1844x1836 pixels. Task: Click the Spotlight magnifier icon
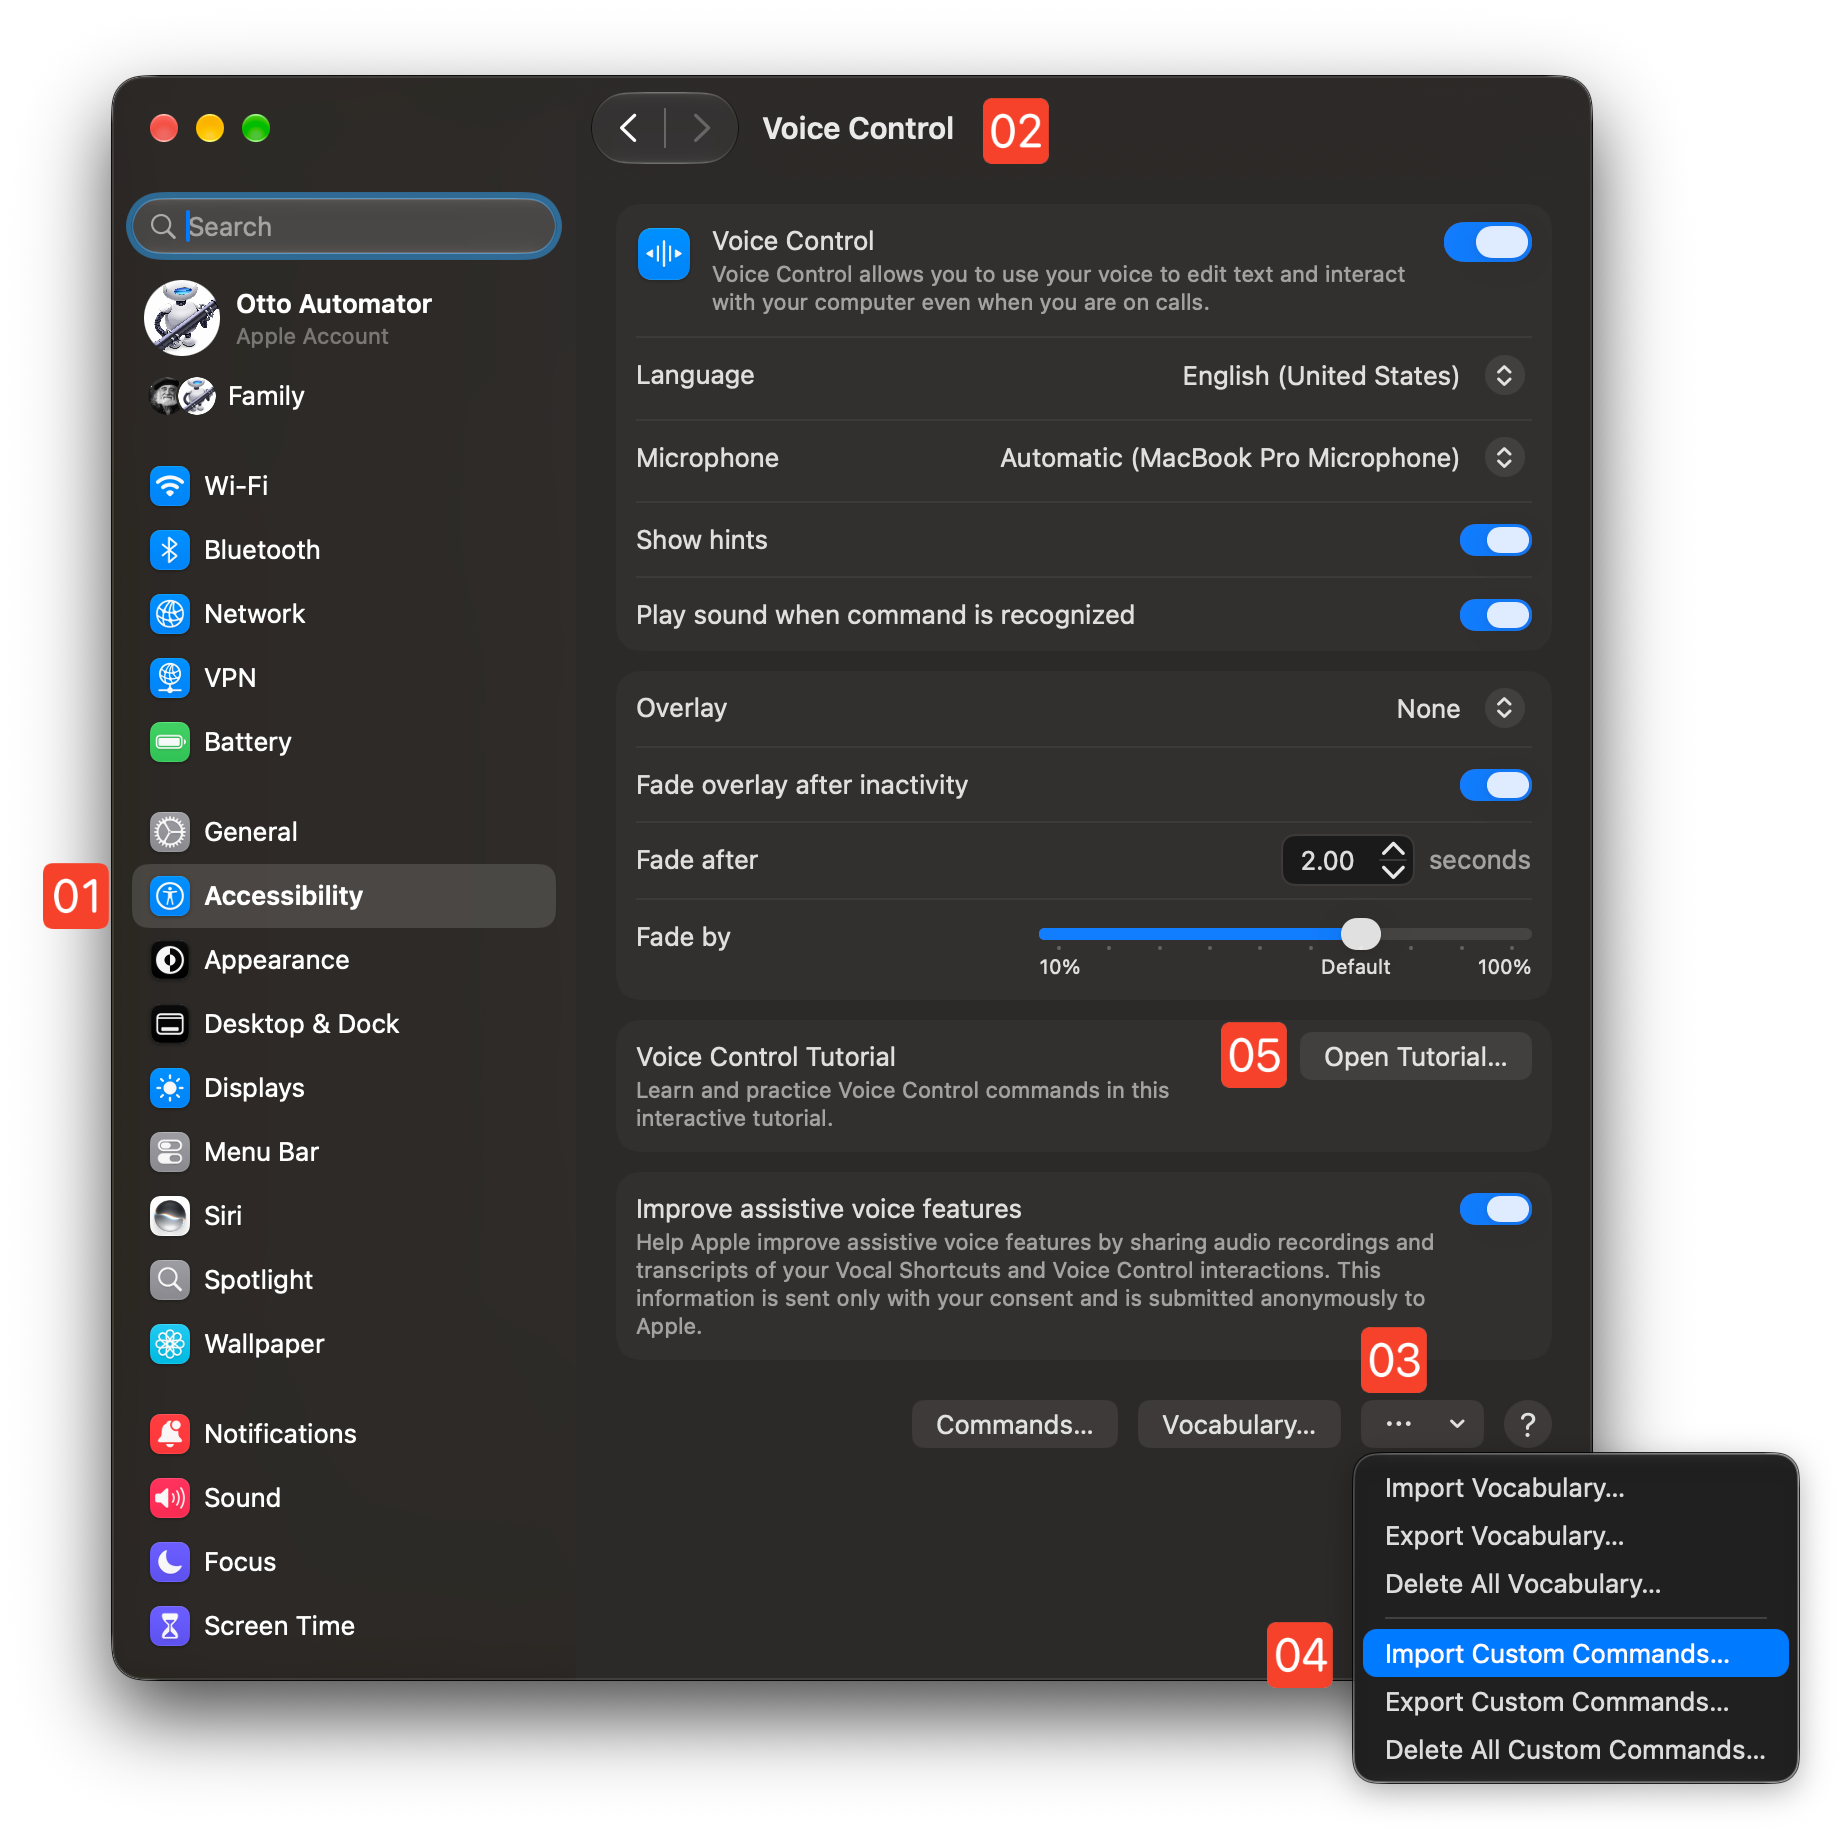[170, 1280]
